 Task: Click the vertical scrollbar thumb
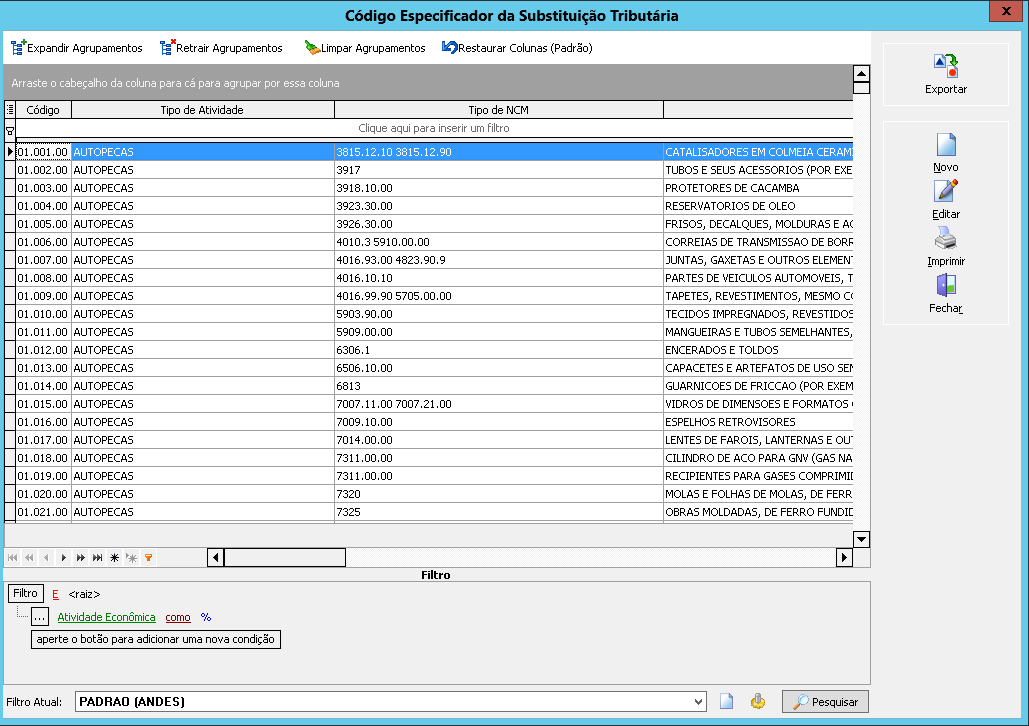click(861, 88)
